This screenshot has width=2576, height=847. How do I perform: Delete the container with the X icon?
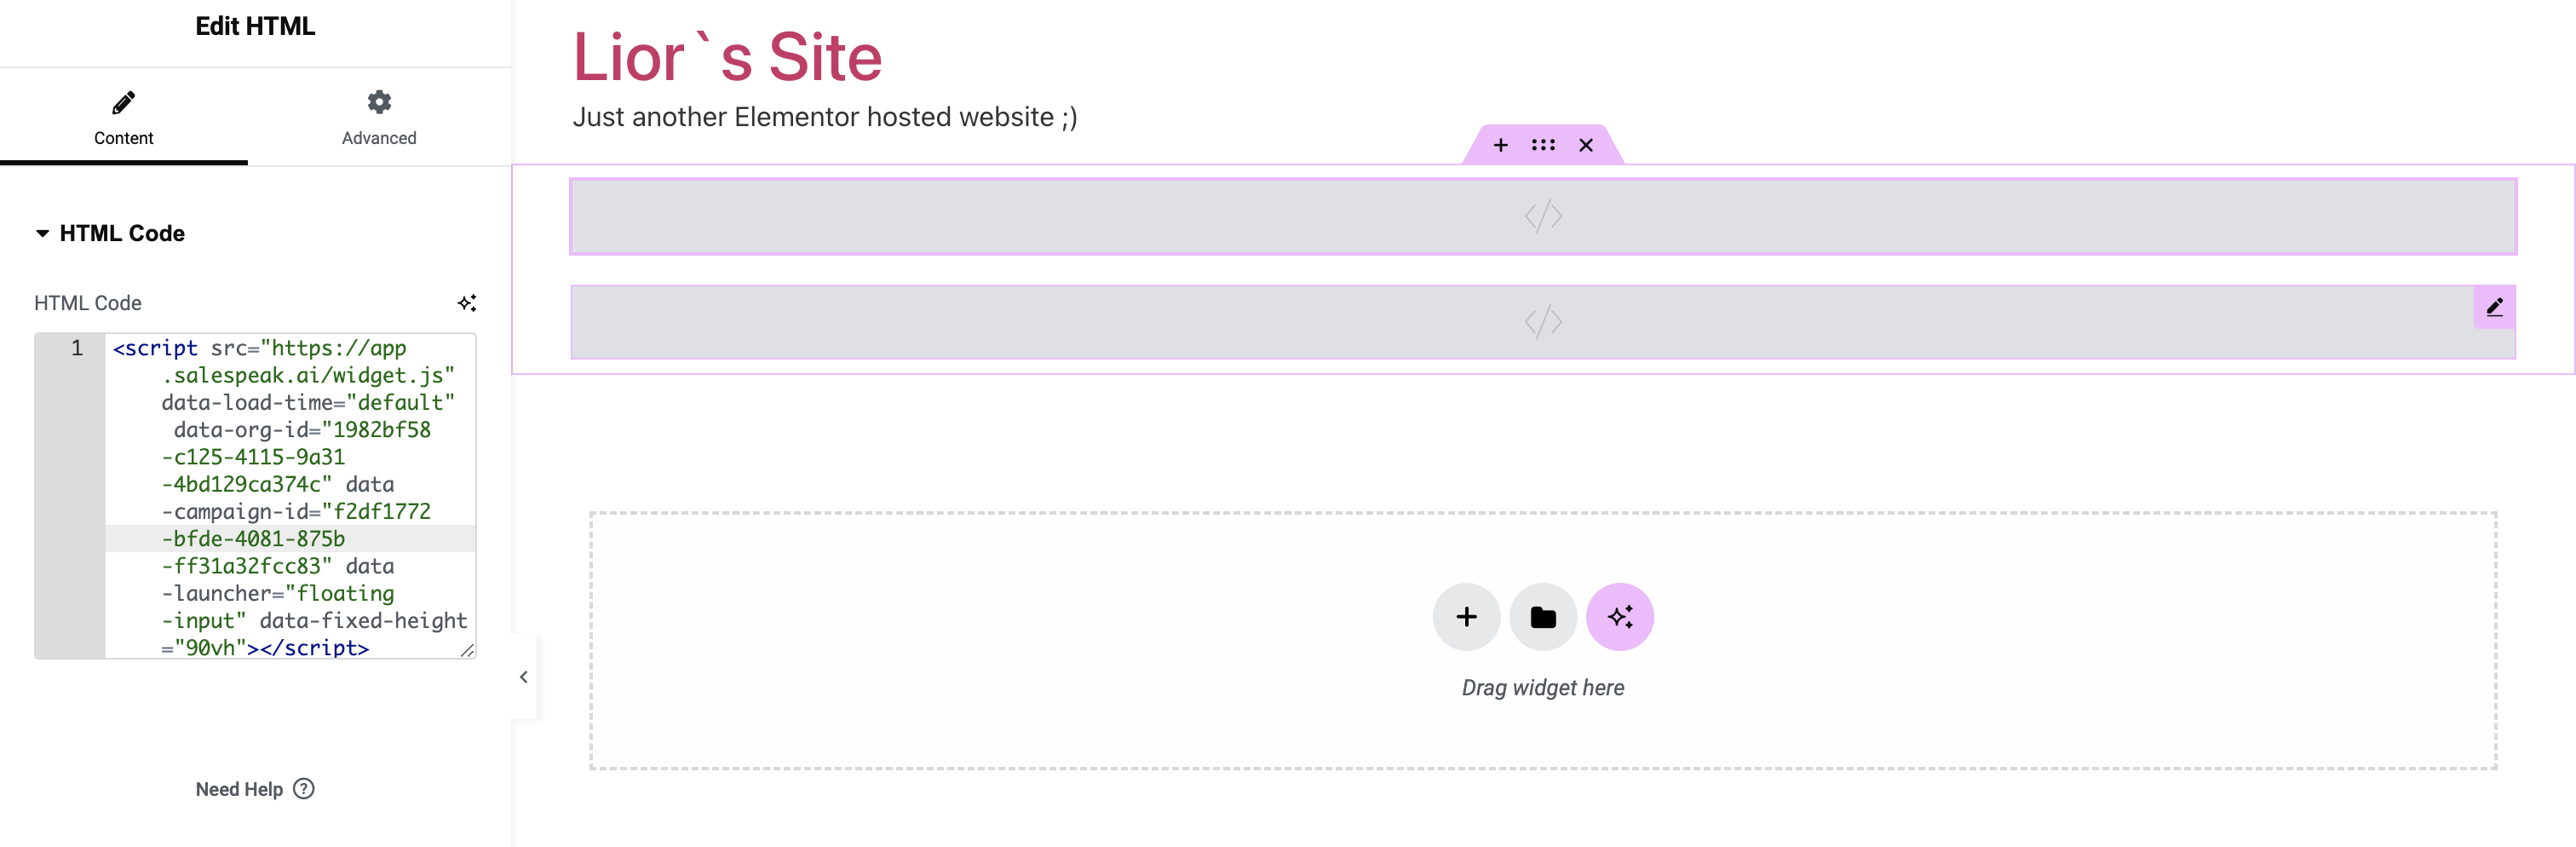coord(1586,145)
